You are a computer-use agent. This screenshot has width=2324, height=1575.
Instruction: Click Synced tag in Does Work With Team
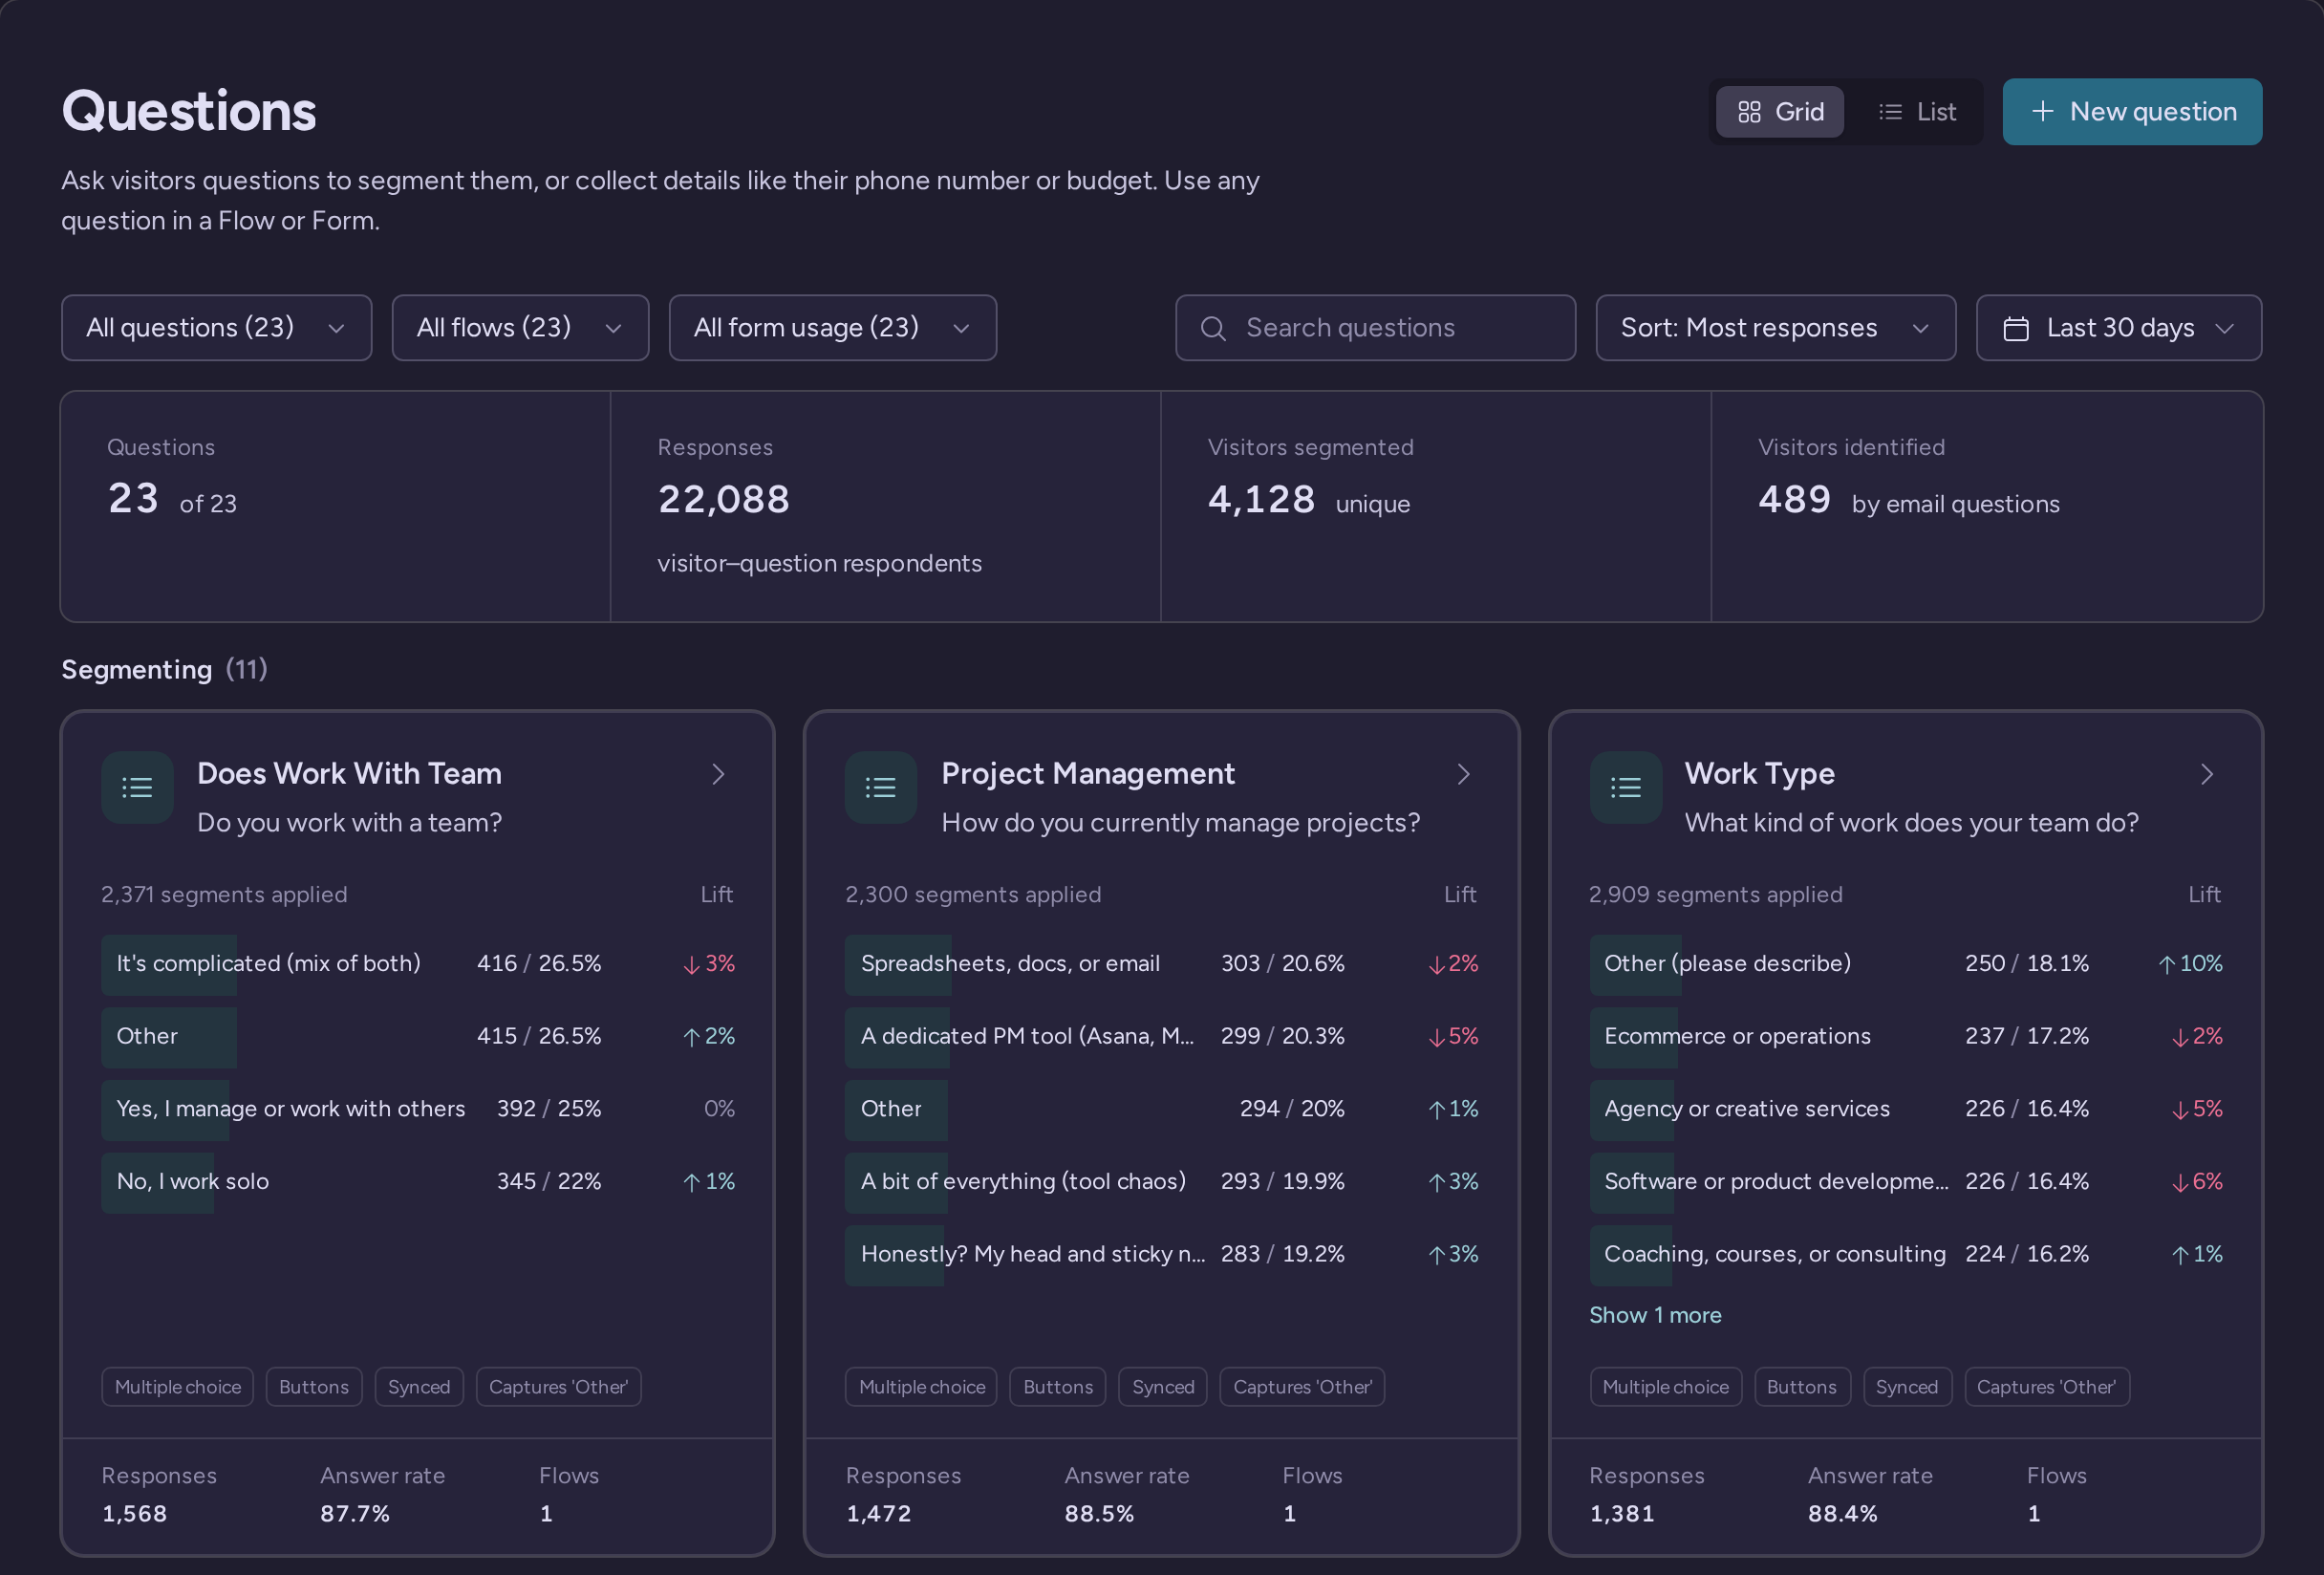point(419,1387)
